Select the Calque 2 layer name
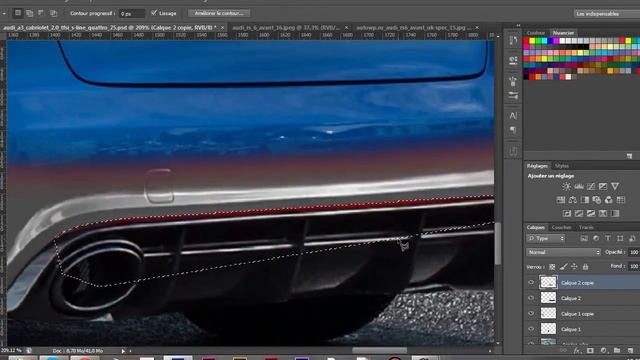 571,298
